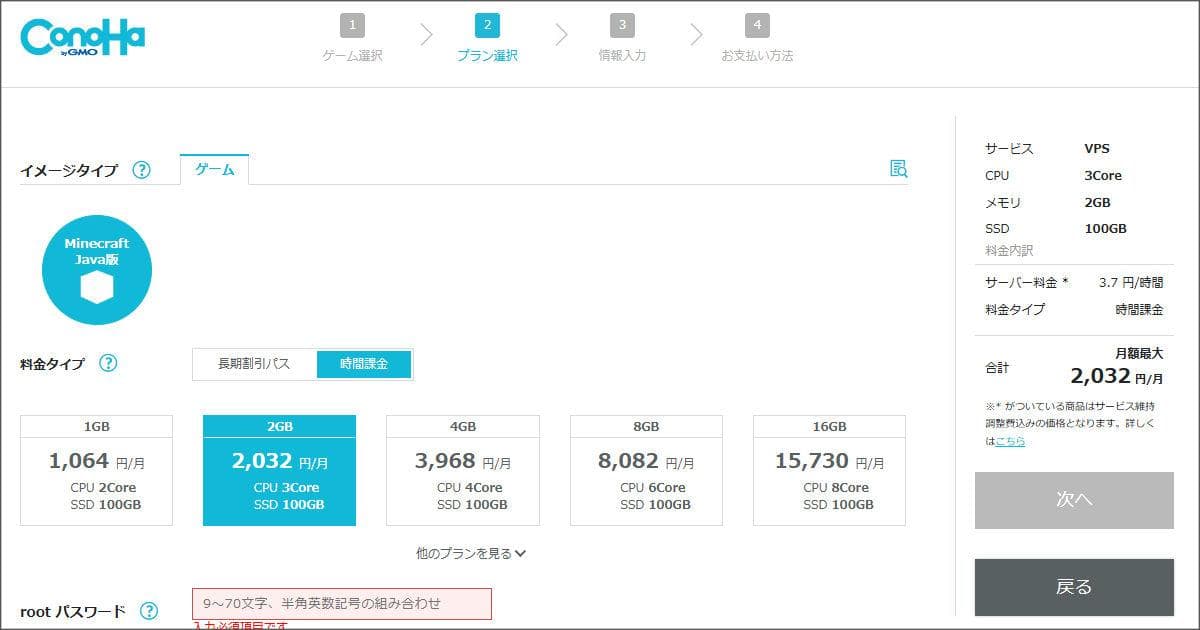The width and height of the screenshot is (1200, 630).
Task: Click the 合計 2,032 円/月 total amount
Action: pos(1116,376)
